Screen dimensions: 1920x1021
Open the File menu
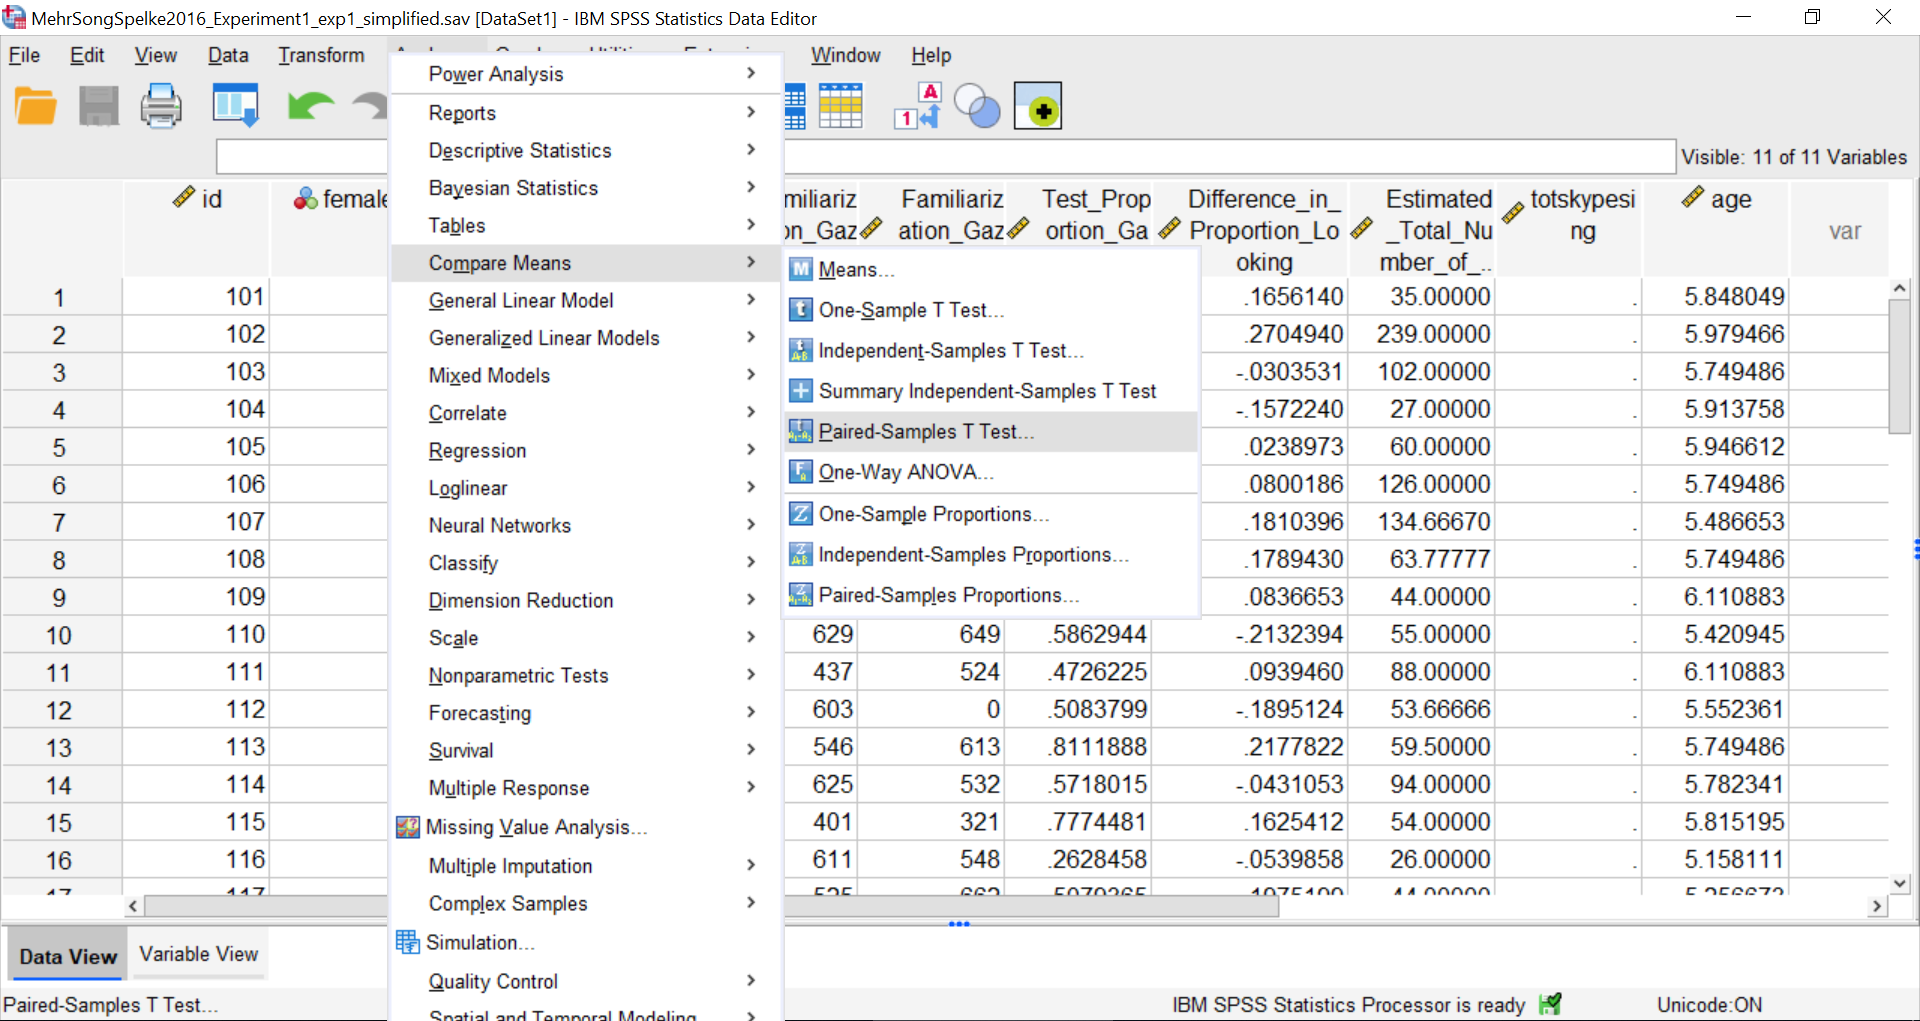(x=24, y=55)
